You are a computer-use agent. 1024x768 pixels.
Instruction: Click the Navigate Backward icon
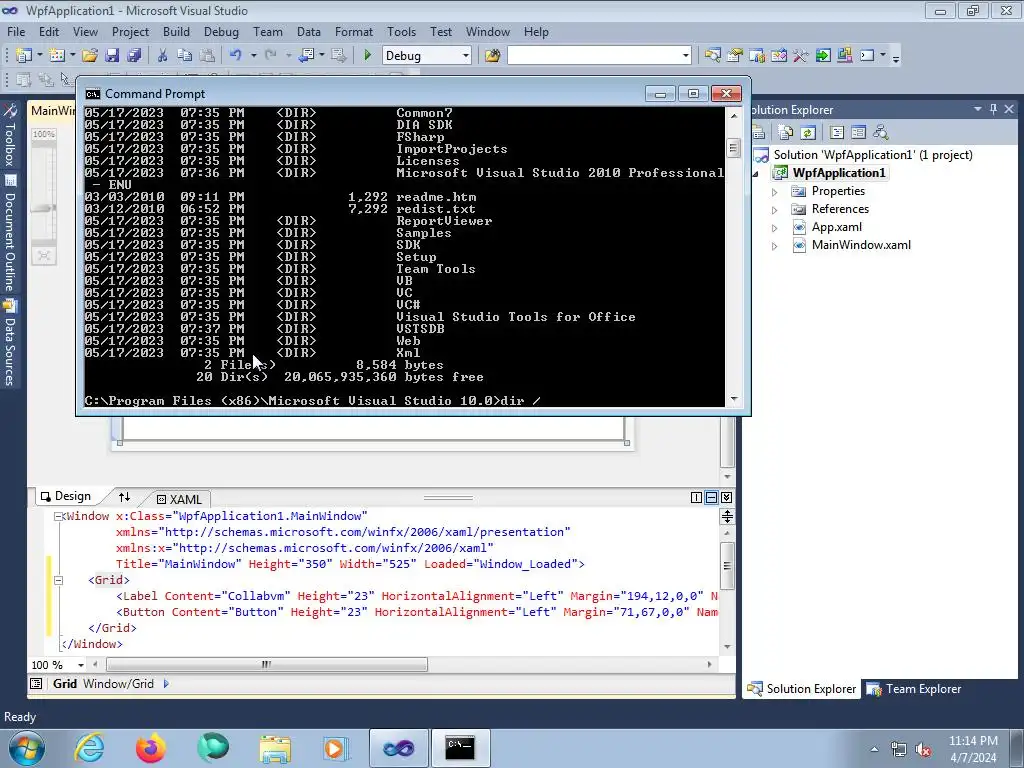[x=306, y=56]
